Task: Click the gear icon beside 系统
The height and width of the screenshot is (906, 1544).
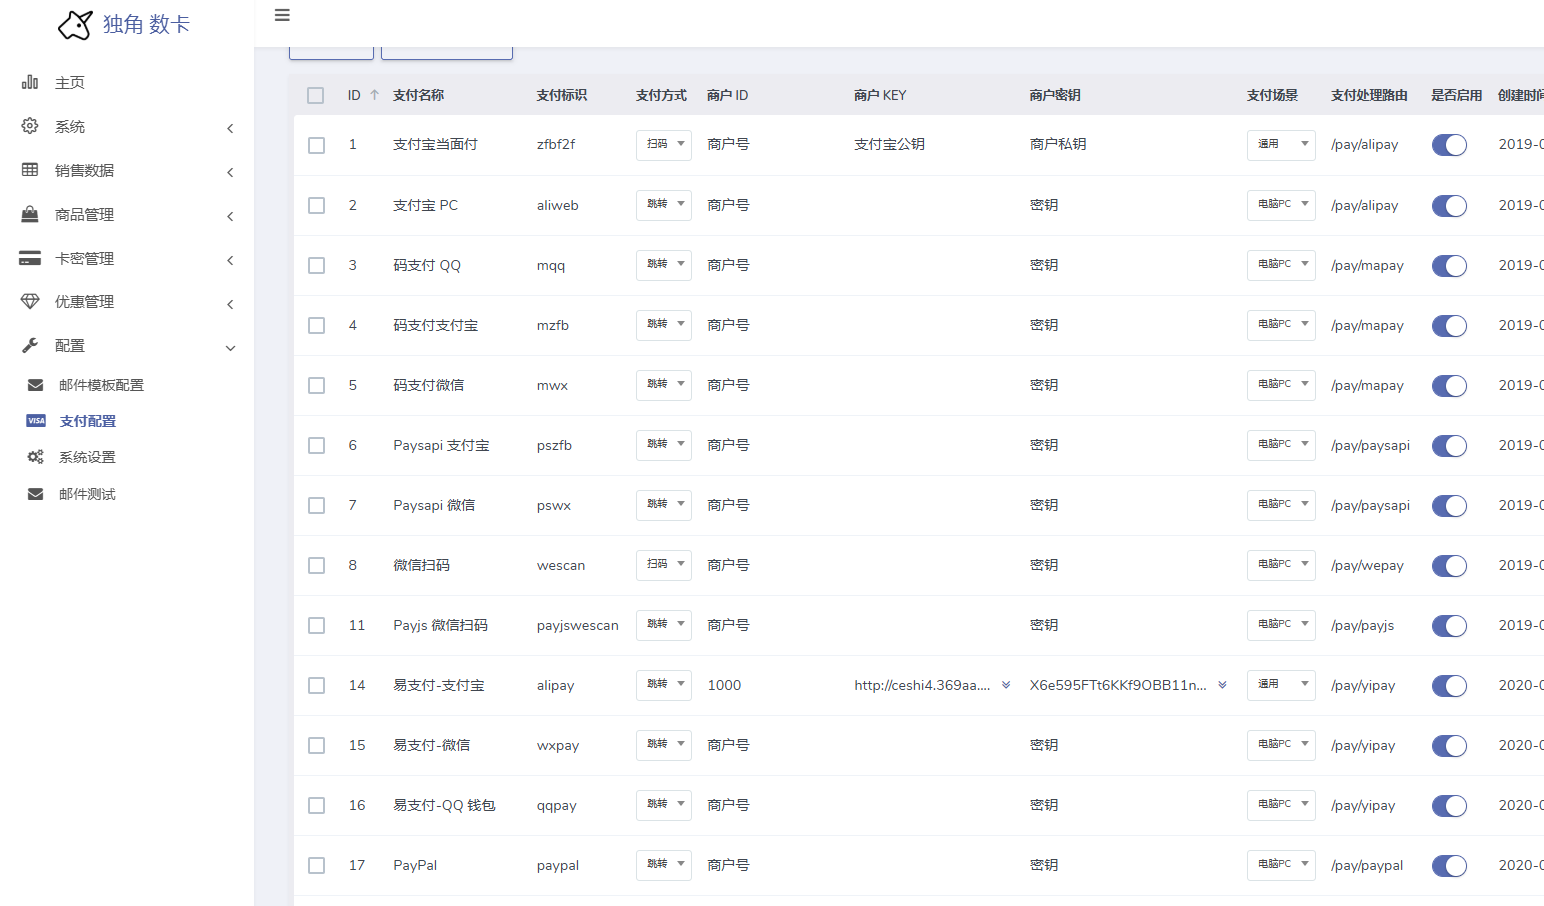Action: coord(30,126)
